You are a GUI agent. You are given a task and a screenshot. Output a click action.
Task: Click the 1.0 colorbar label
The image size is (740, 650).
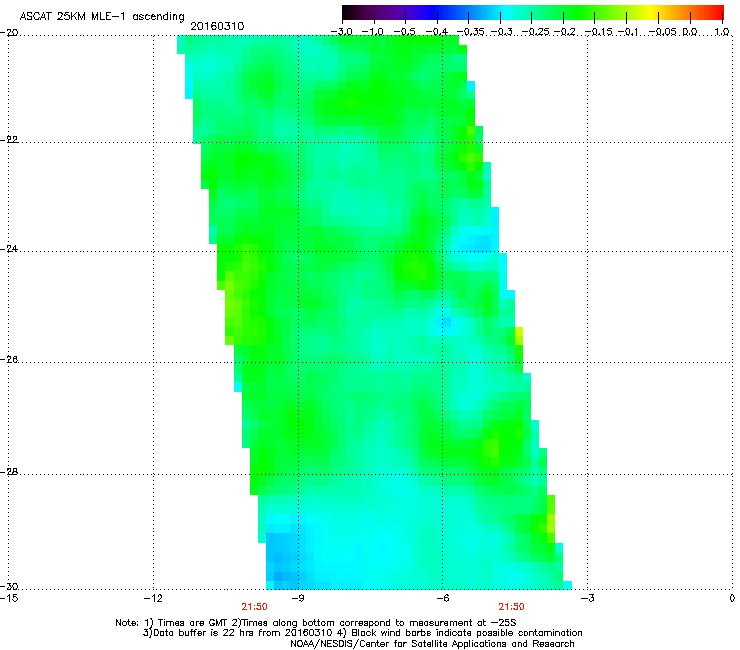[722, 32]
